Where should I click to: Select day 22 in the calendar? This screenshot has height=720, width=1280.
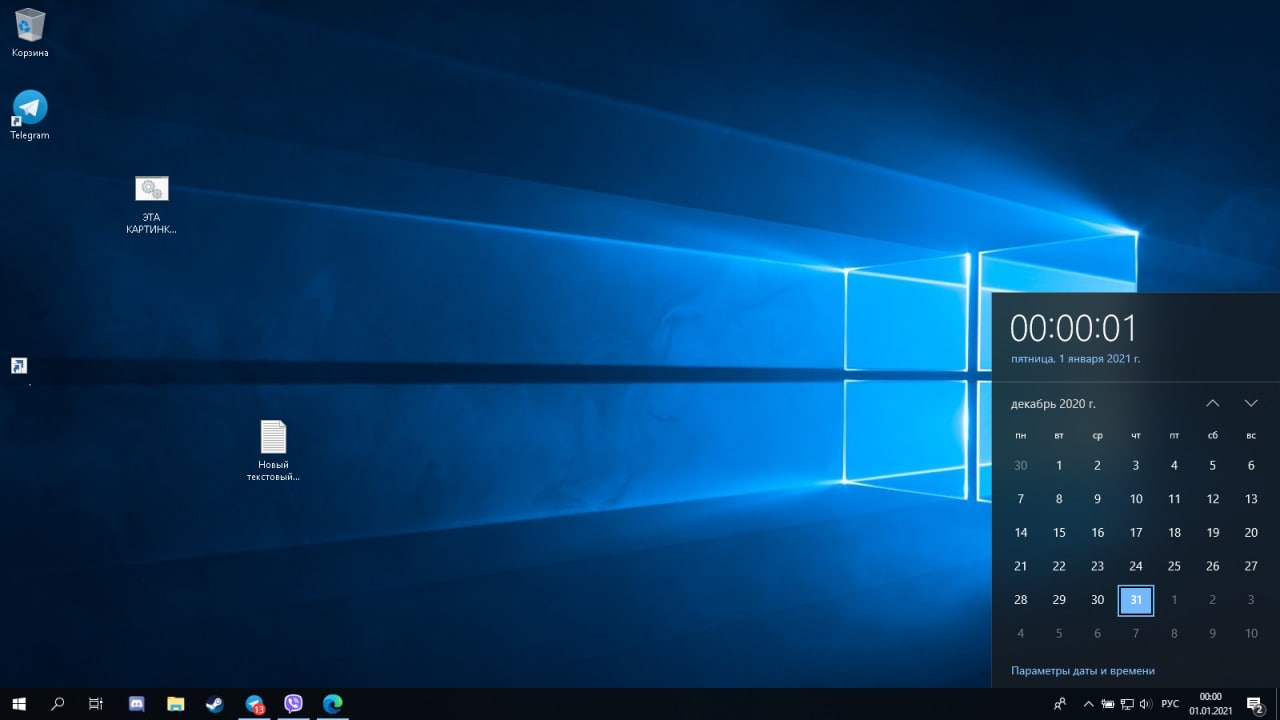pos(1059,566)
